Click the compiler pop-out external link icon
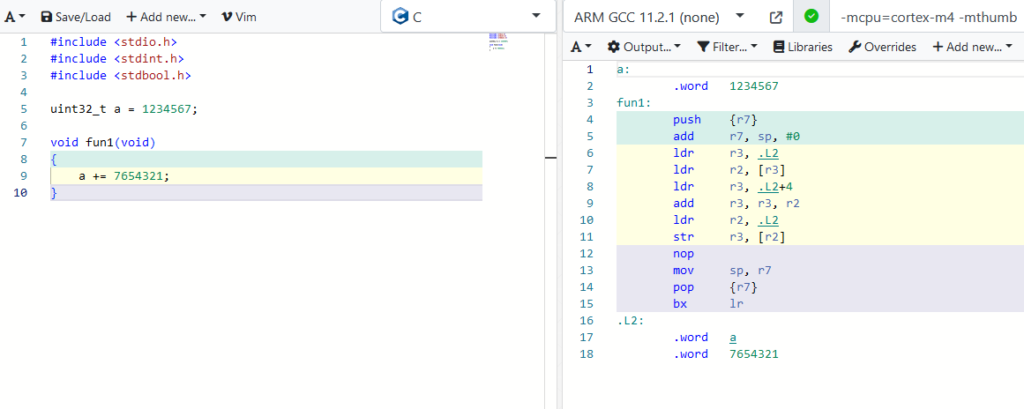 click(x=776, y=17)
